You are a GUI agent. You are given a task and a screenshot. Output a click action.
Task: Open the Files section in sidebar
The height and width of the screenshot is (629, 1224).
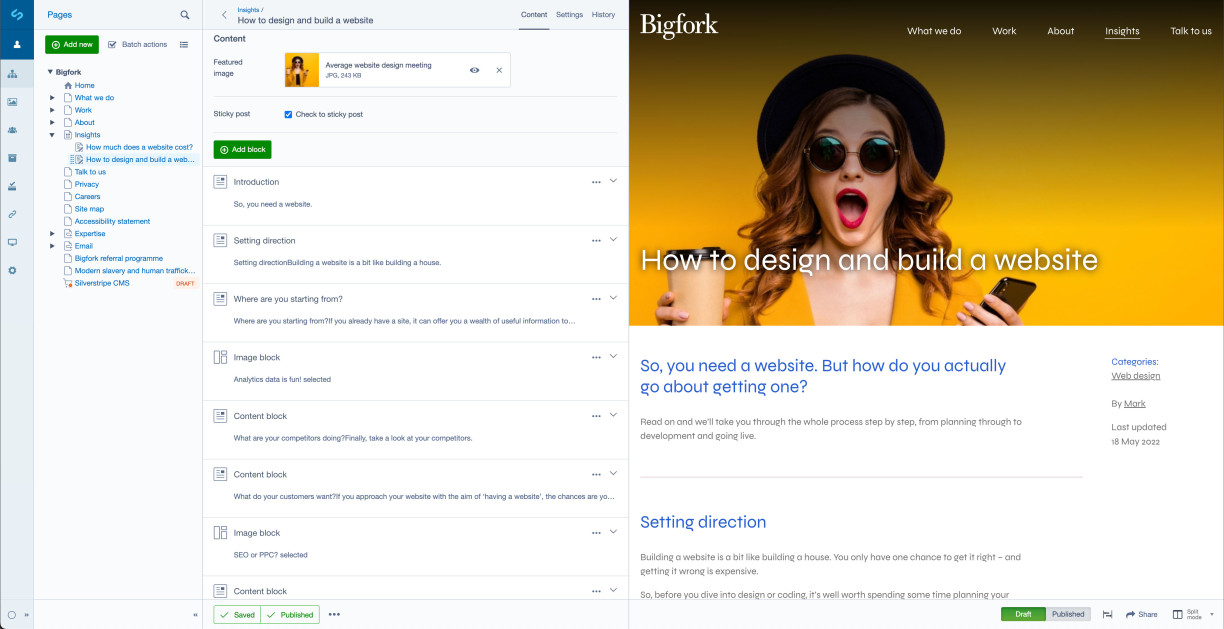tap(13, 101)
